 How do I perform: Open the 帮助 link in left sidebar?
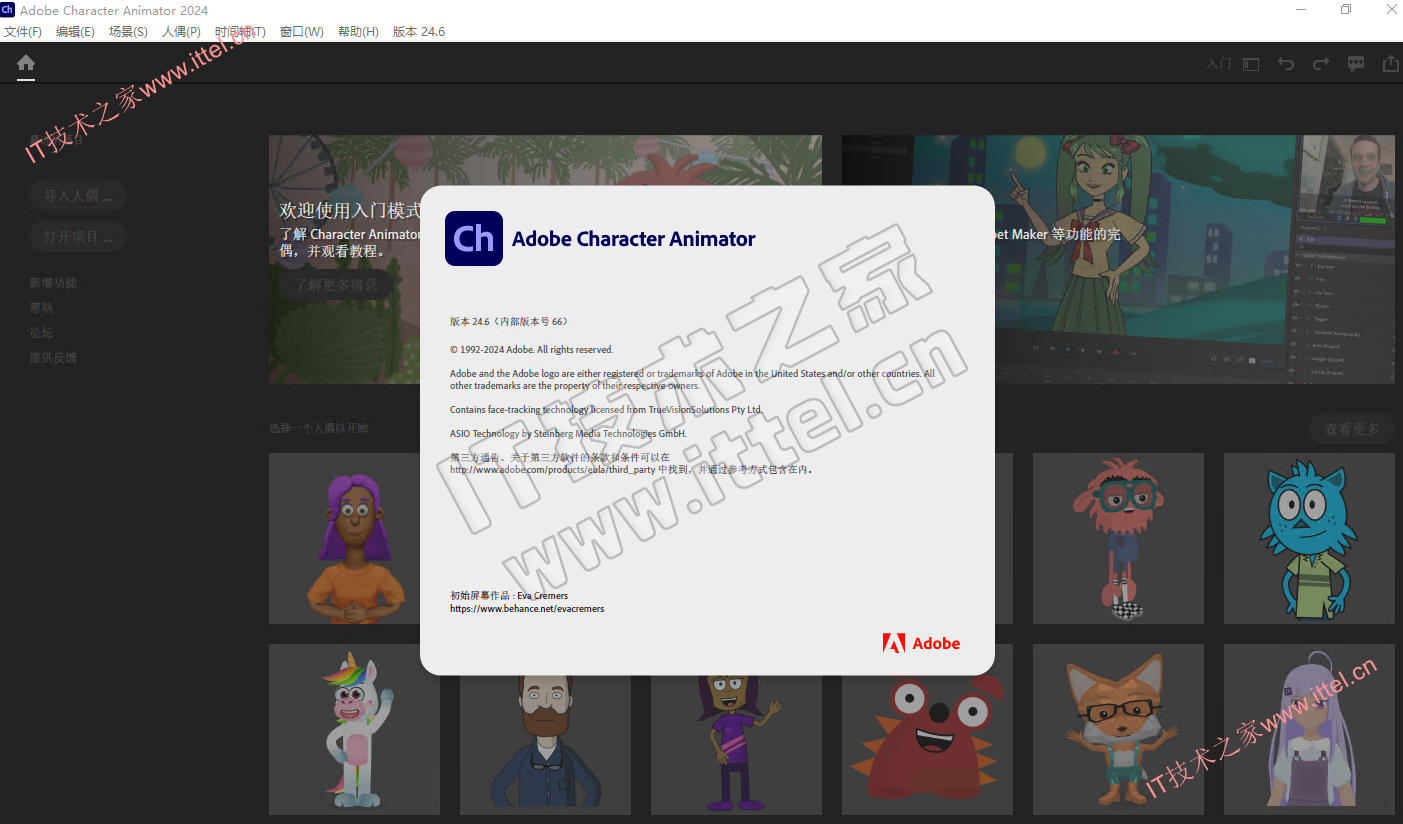tap(41, 308)
